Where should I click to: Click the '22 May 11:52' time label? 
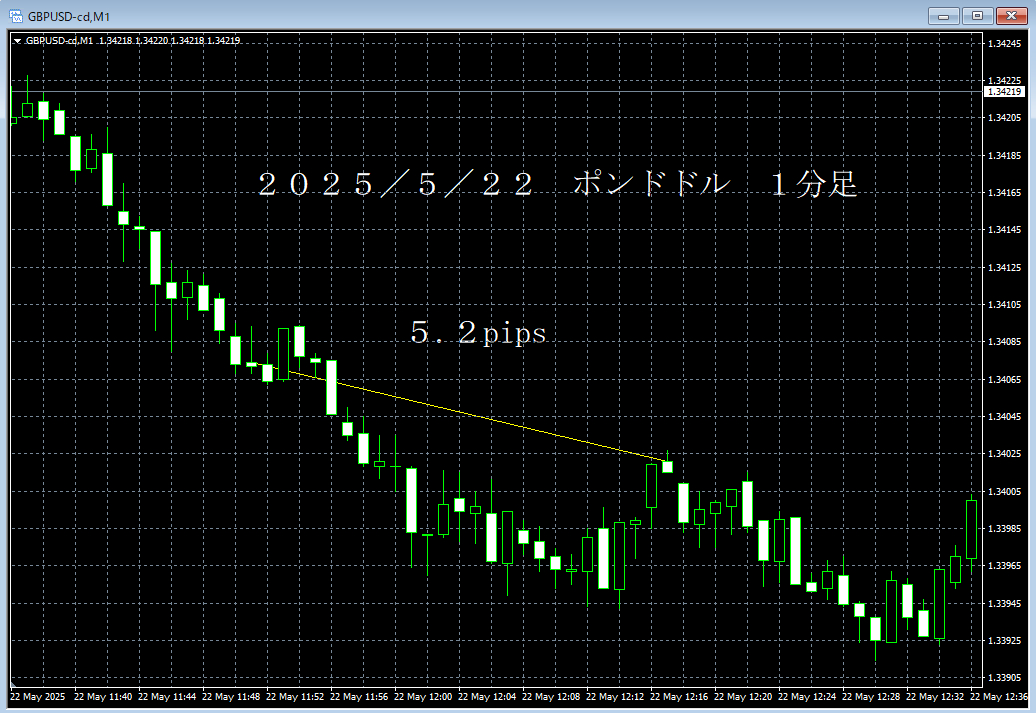(x=295, y=696)
